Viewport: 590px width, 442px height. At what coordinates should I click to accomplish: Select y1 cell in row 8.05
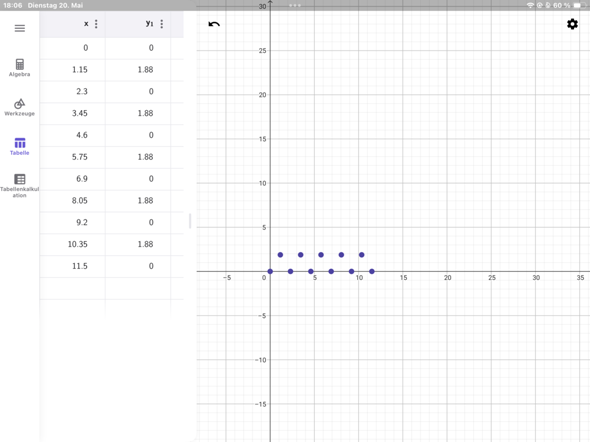[138, 200]
